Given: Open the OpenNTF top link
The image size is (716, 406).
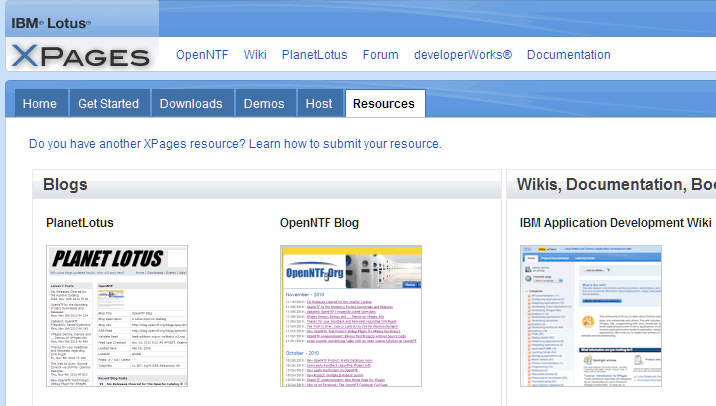Looking at the screenshot, I should (x=202, y=55).
